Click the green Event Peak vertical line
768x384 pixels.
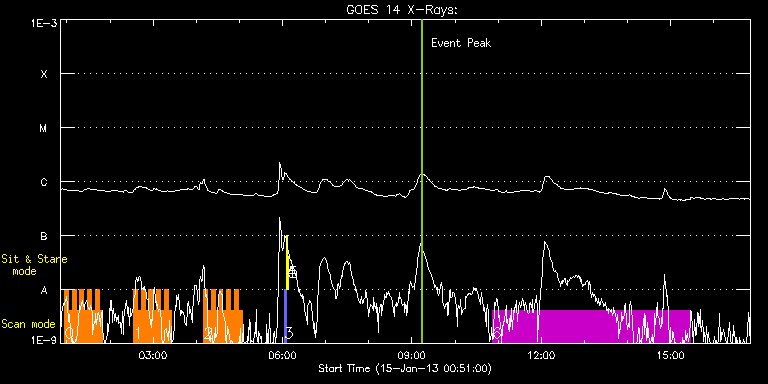coord(422,181)
